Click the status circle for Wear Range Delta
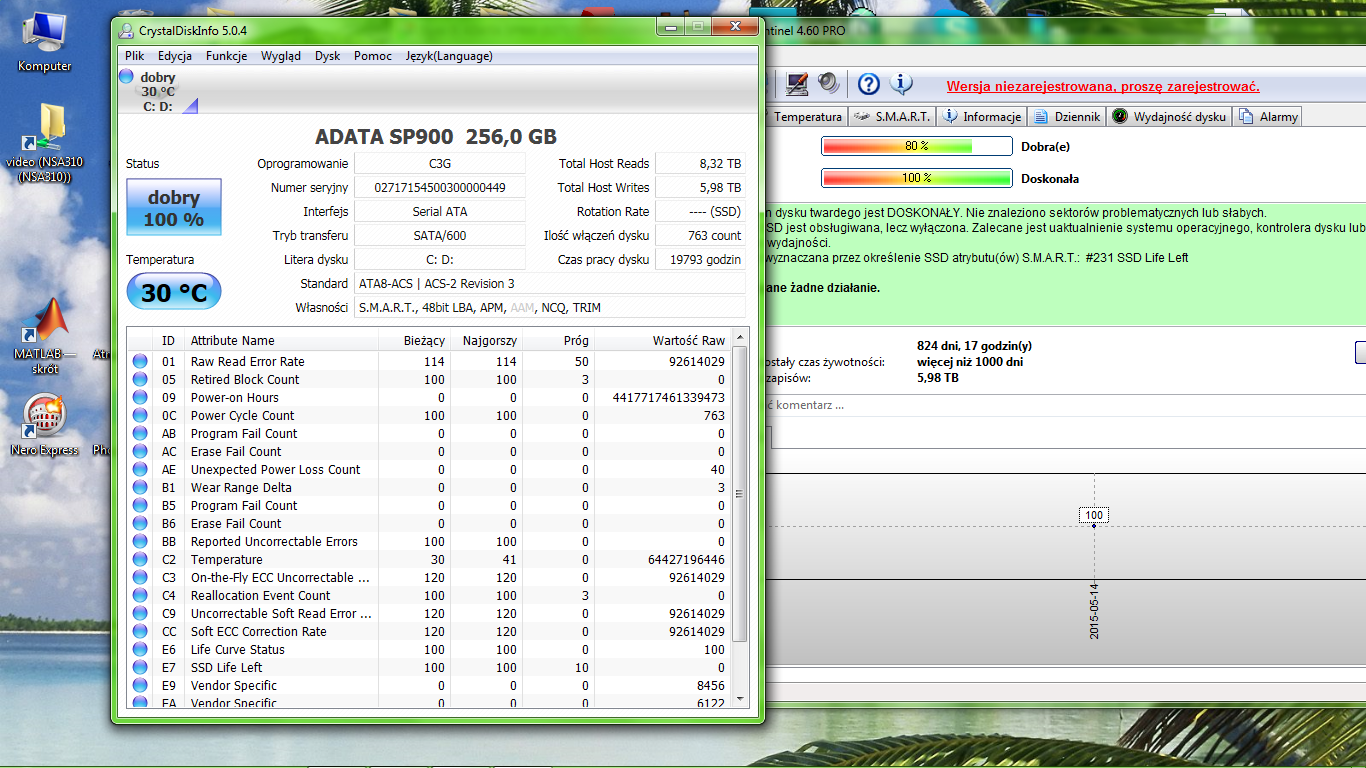The image size is (1366, 768). (x=140, y=488)
